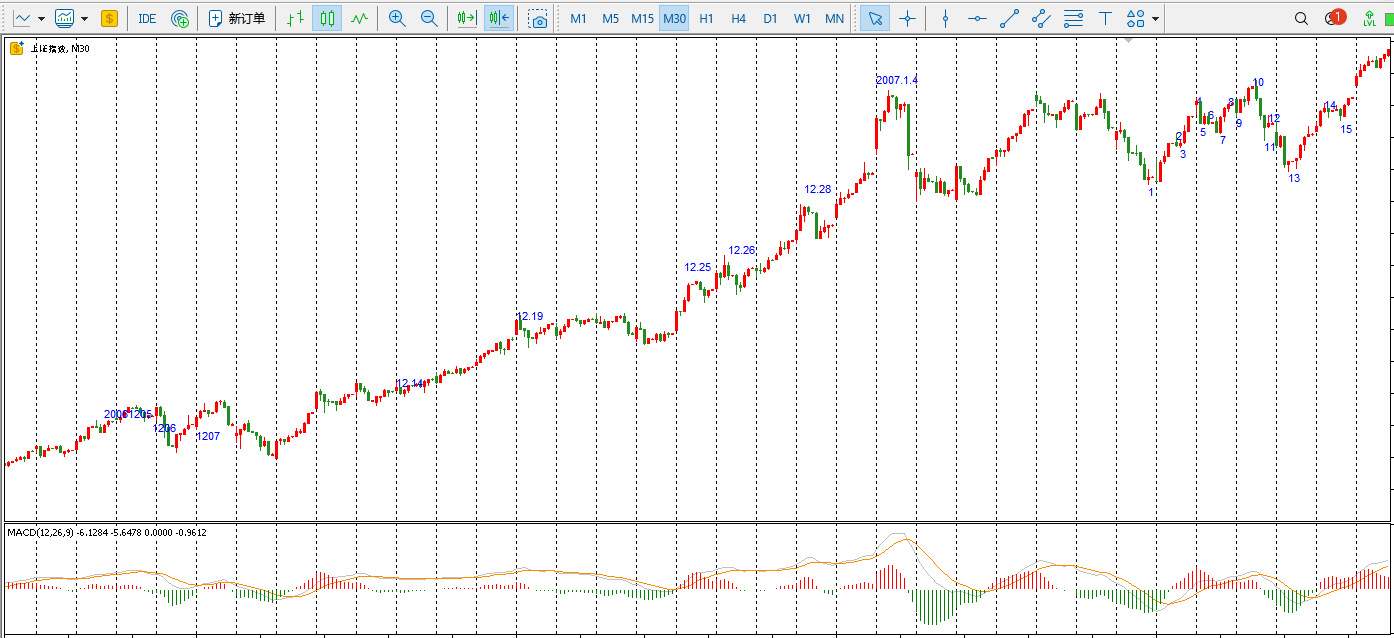Select the horizontal line drawing tool

[977, 18]
